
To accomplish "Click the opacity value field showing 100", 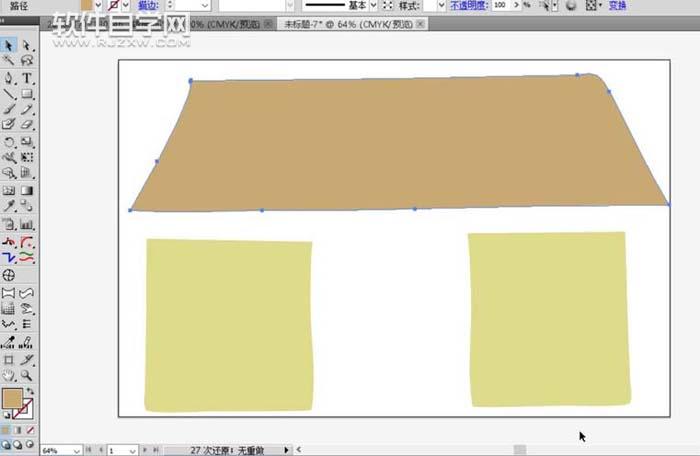I will pyautogui.click(x=500, y=5).
